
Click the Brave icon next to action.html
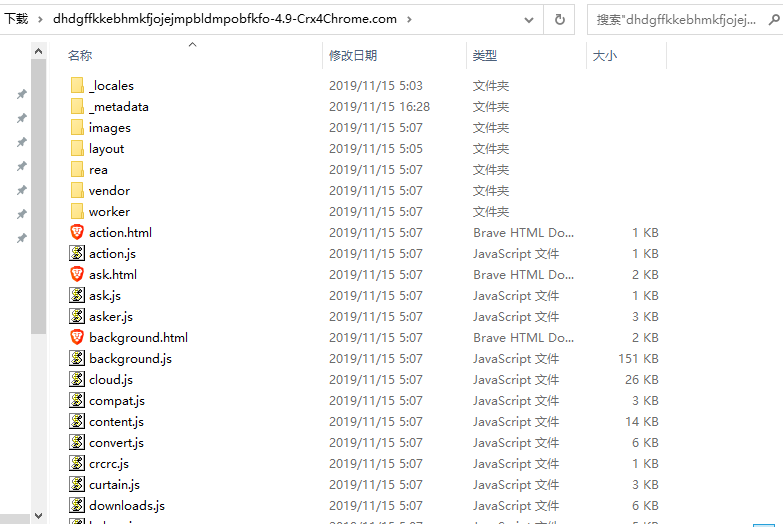pos(78,232)
